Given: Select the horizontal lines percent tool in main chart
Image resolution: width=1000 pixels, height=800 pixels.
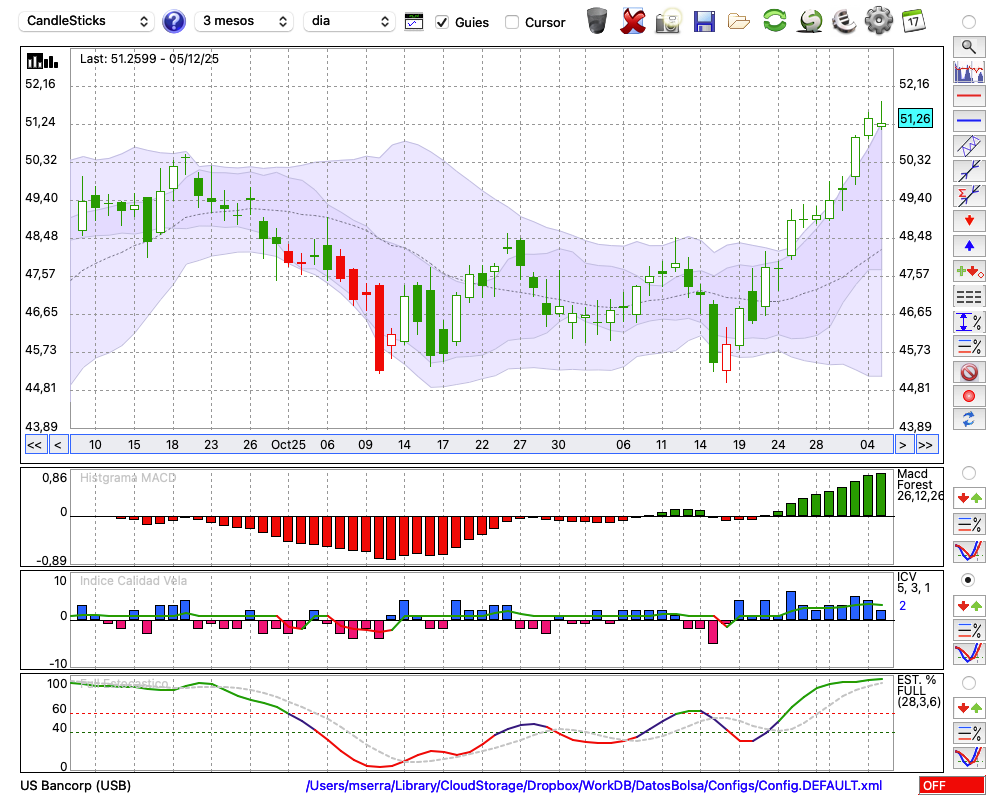Looking at the screenshot, I should (x=969, y=346).
